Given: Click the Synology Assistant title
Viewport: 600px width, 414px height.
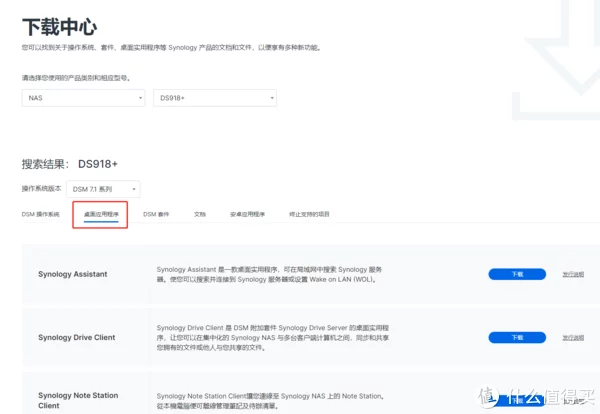Looking at the screenshot, I should click(x=73, y=274).
